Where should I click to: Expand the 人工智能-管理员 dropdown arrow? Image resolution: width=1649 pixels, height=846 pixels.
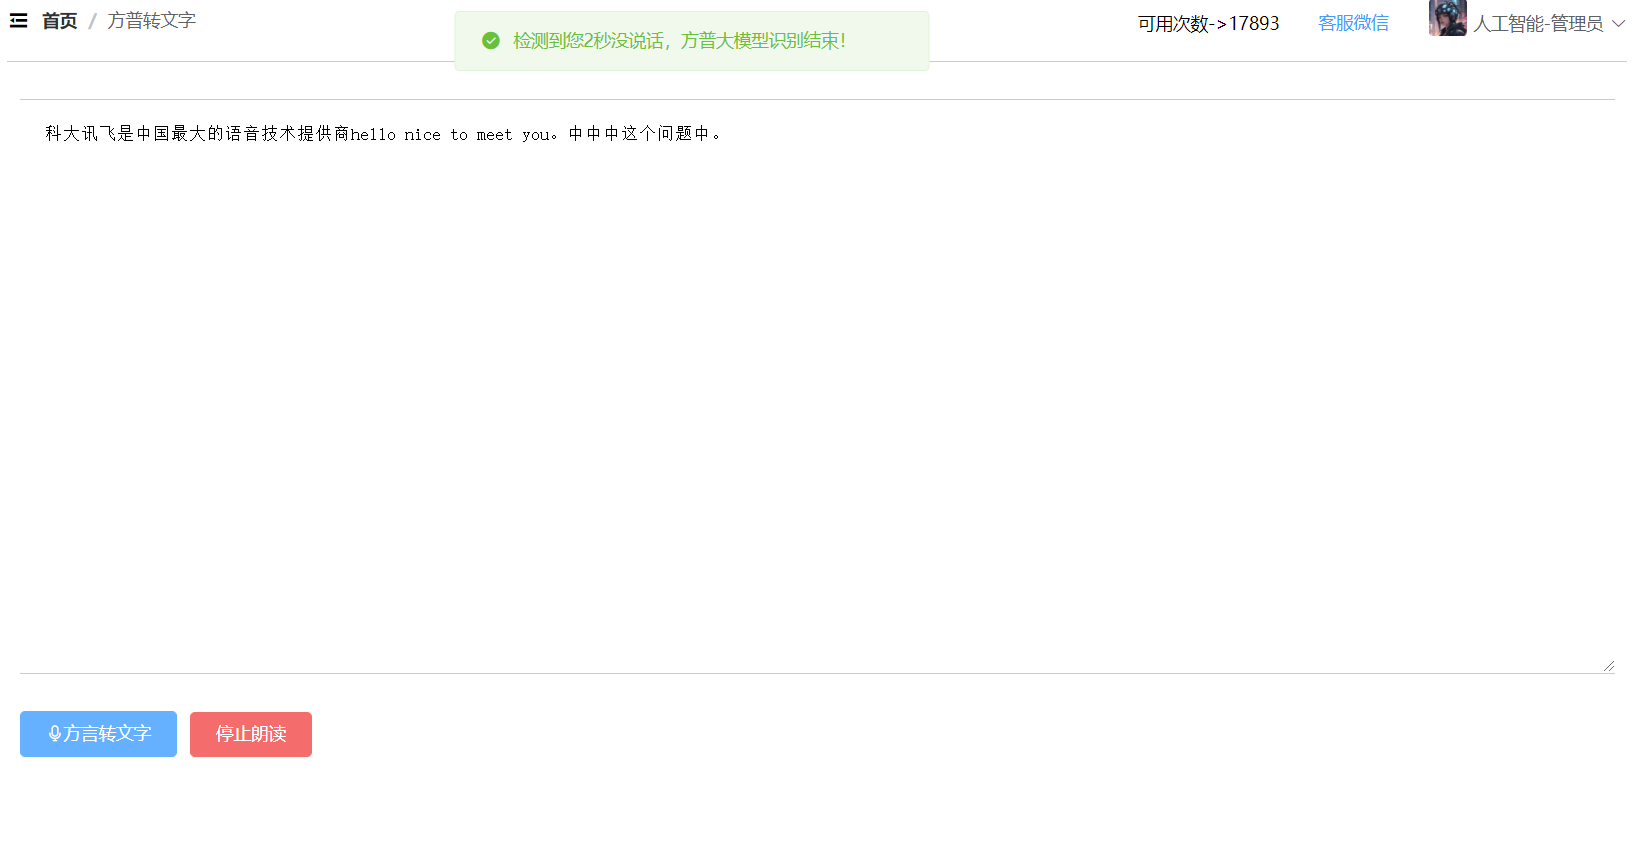pos(1618,24)
